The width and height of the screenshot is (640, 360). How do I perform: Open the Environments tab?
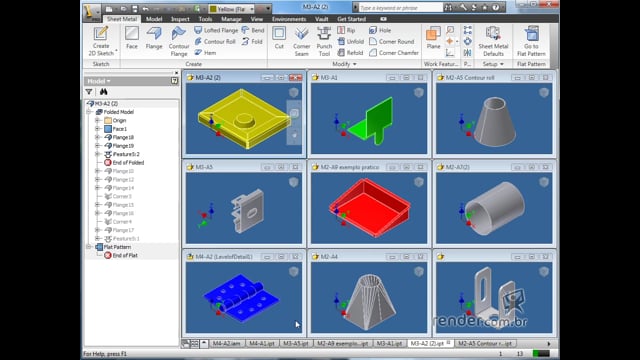289,19
